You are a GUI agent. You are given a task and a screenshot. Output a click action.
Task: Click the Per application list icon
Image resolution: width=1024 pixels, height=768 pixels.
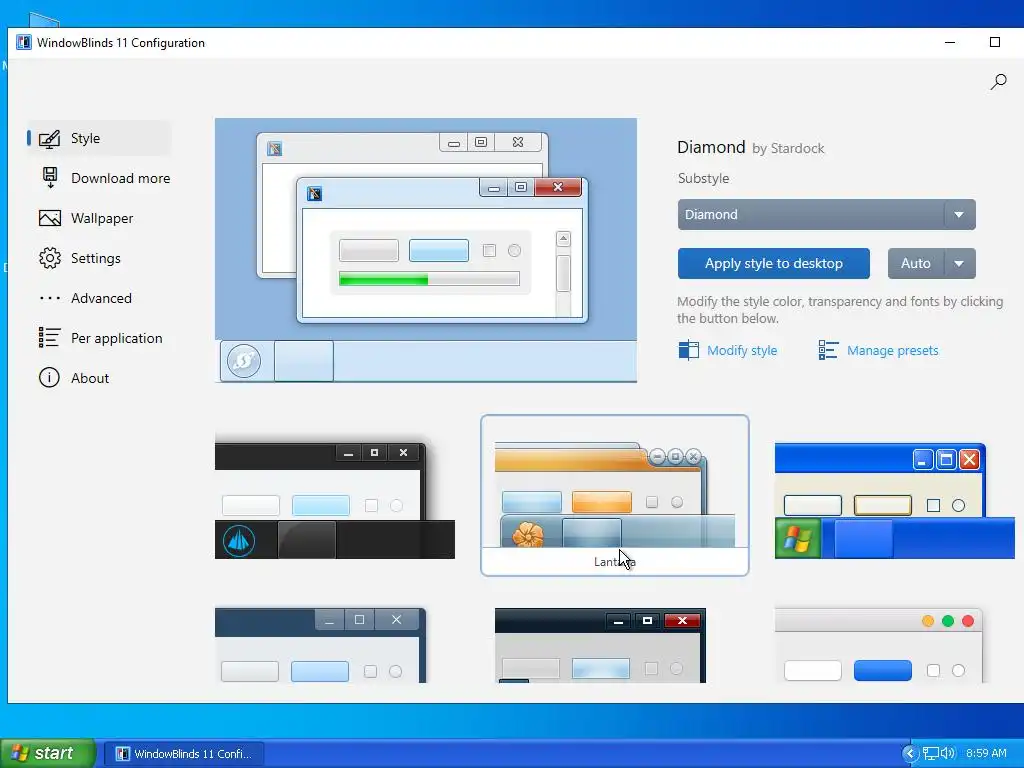(50, 338)
